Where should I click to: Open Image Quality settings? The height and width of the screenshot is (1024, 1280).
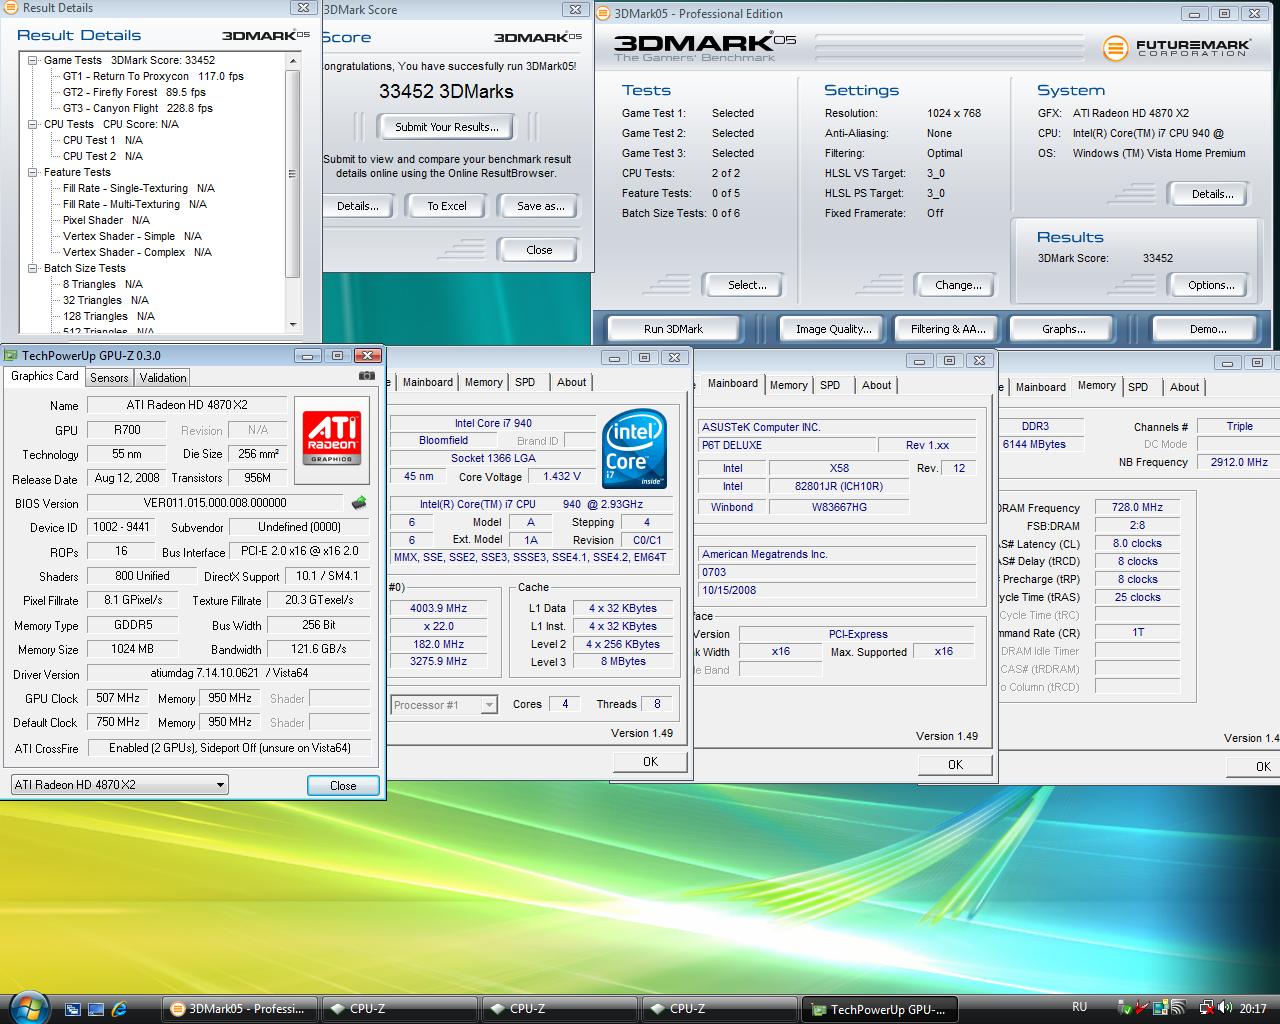point(833,329)
